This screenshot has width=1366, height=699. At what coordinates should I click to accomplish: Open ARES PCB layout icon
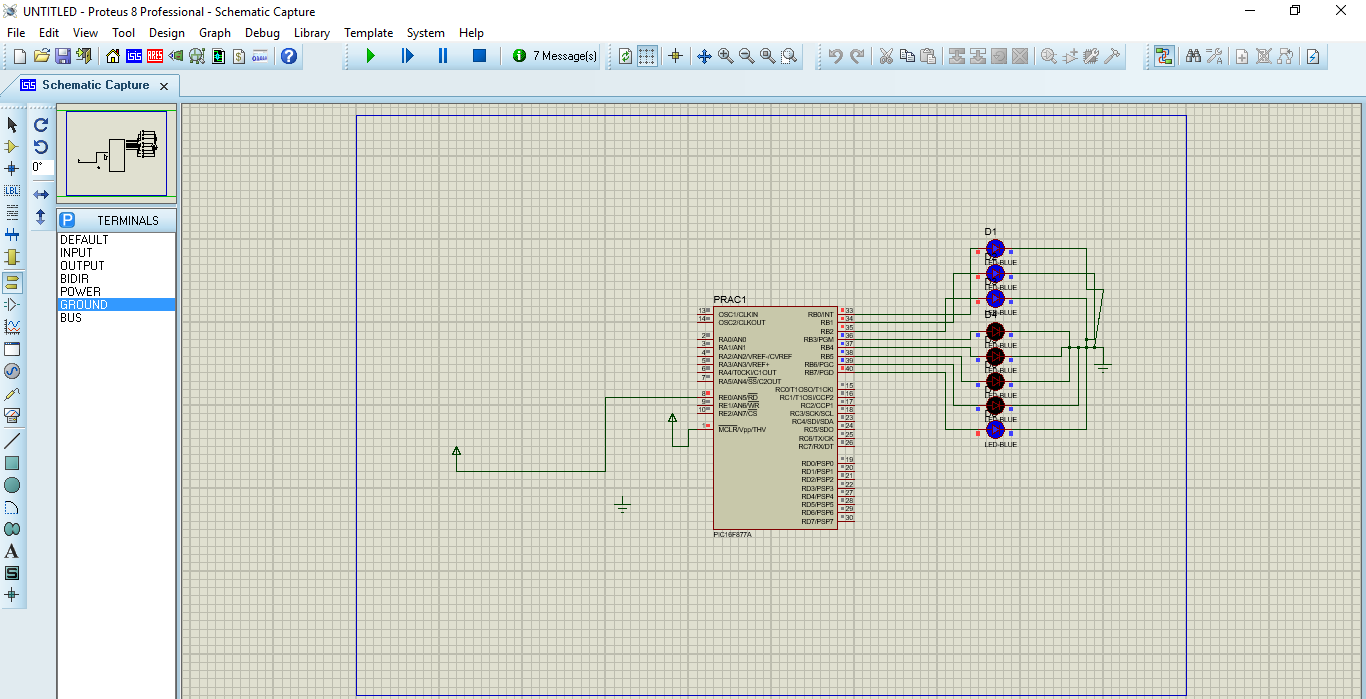tap(154, 56)
